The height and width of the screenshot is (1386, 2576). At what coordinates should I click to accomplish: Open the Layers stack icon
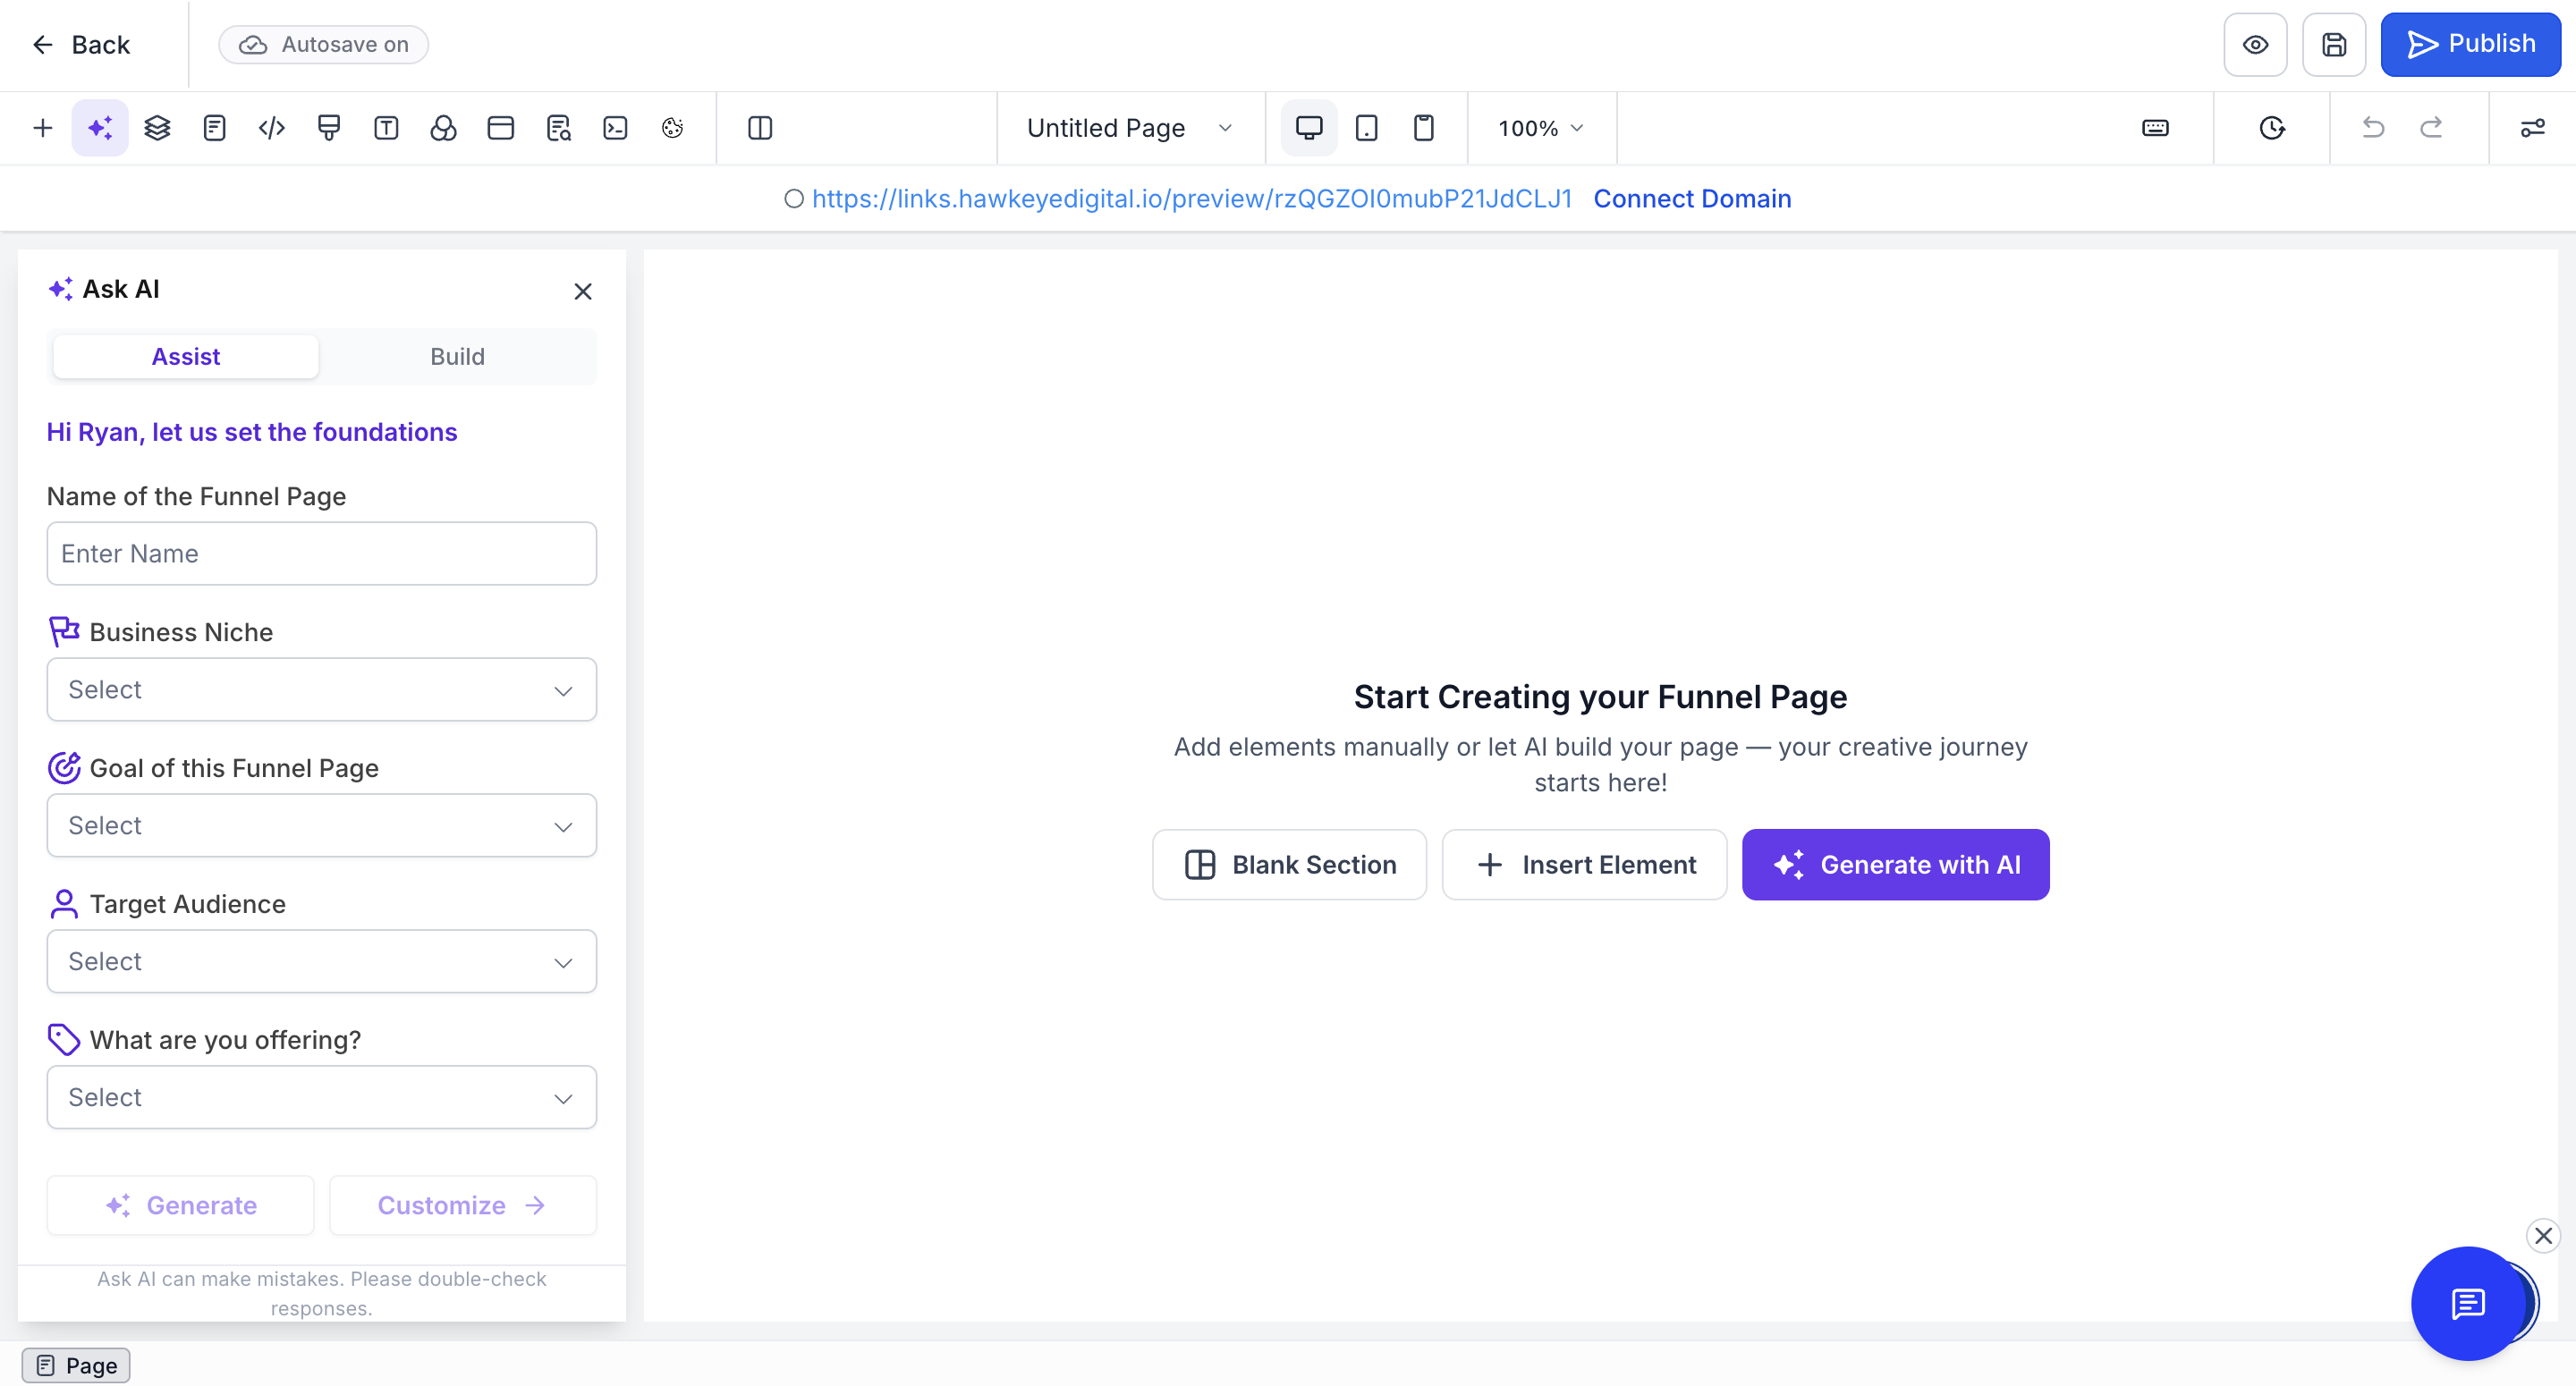[157, 128]
